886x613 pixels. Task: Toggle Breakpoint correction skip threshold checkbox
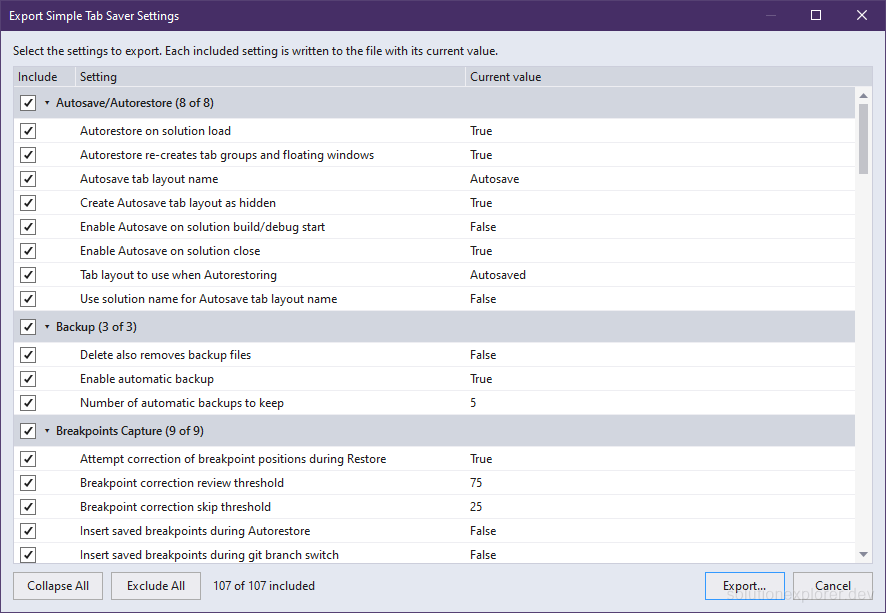[x=28, y=507]
